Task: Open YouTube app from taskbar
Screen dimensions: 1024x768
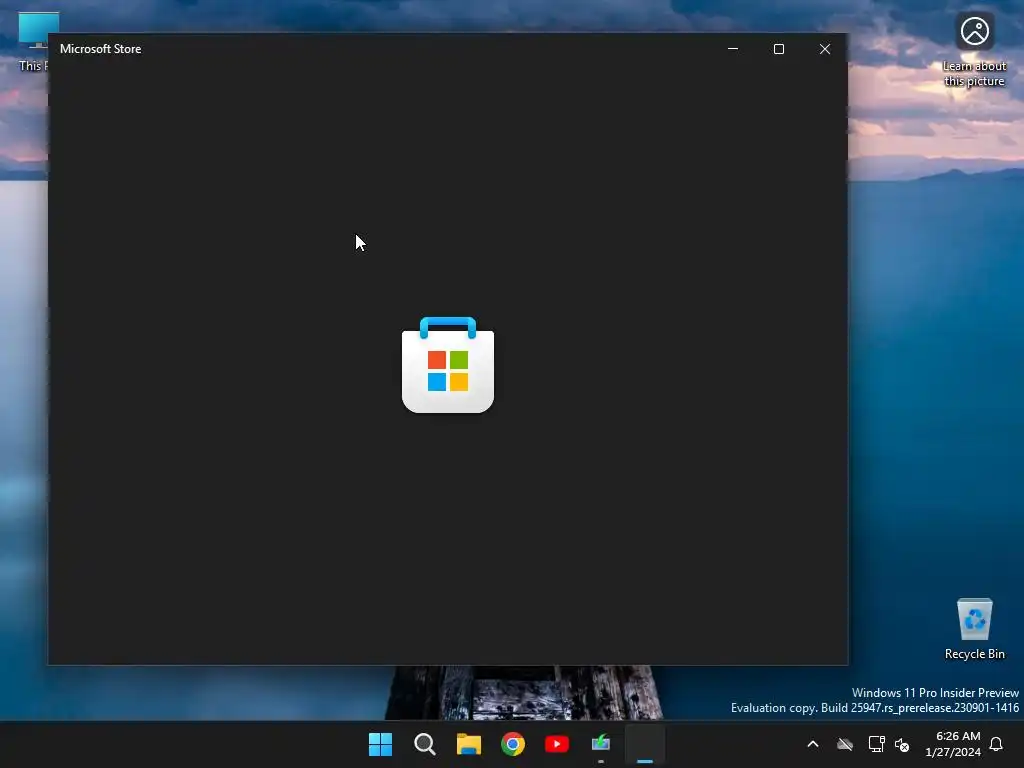Action: pyautogui.click(x=557, y=744)
